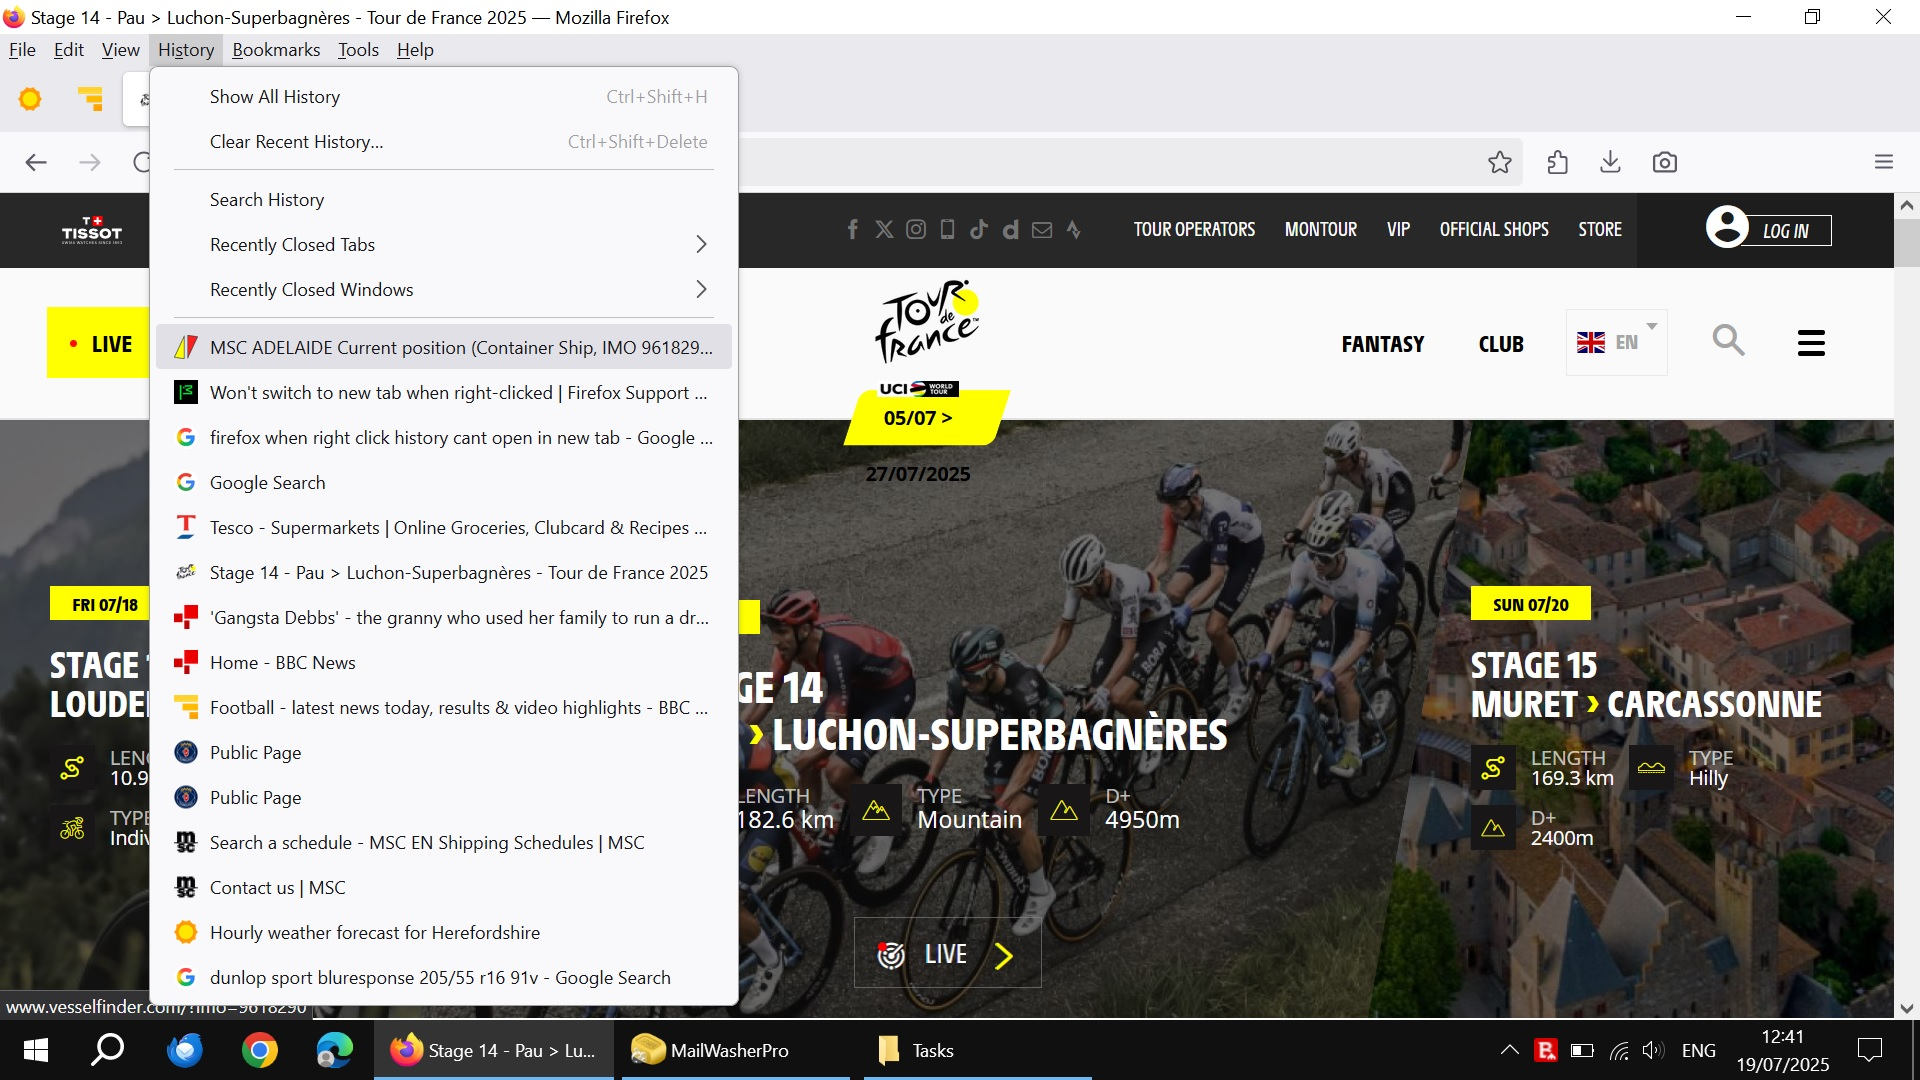This screenshot has height=1080, width=1920.
Task: Click the Tour de France logo
Action: [927, 321]
